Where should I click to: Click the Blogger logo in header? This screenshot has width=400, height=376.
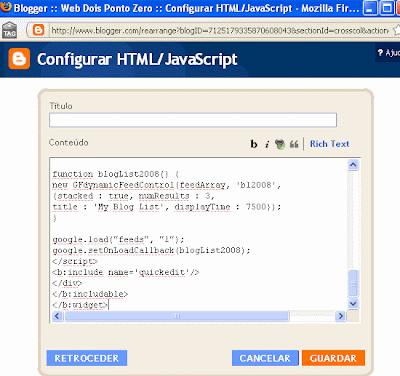tap(19, 59)
